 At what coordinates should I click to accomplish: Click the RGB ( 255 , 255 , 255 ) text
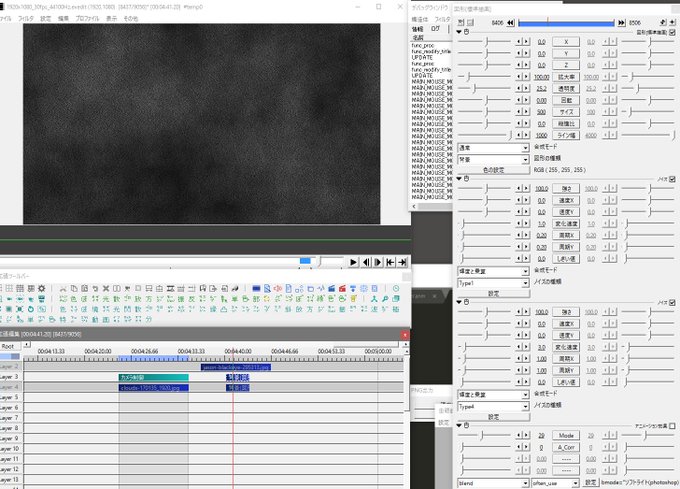click(x=559, y=170)
